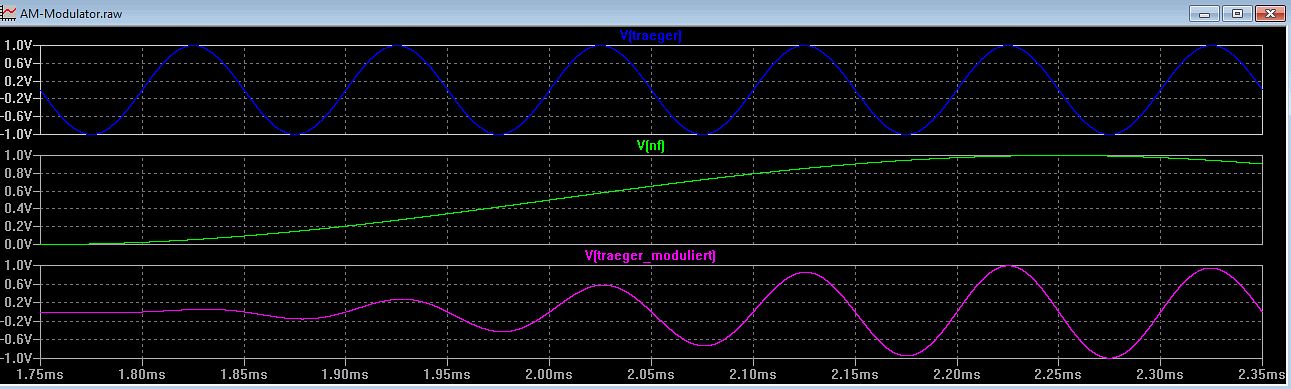Click the V(traeger_moduliert) trace label
Viewport: 1291px width, 389px height.
[650, 256]
